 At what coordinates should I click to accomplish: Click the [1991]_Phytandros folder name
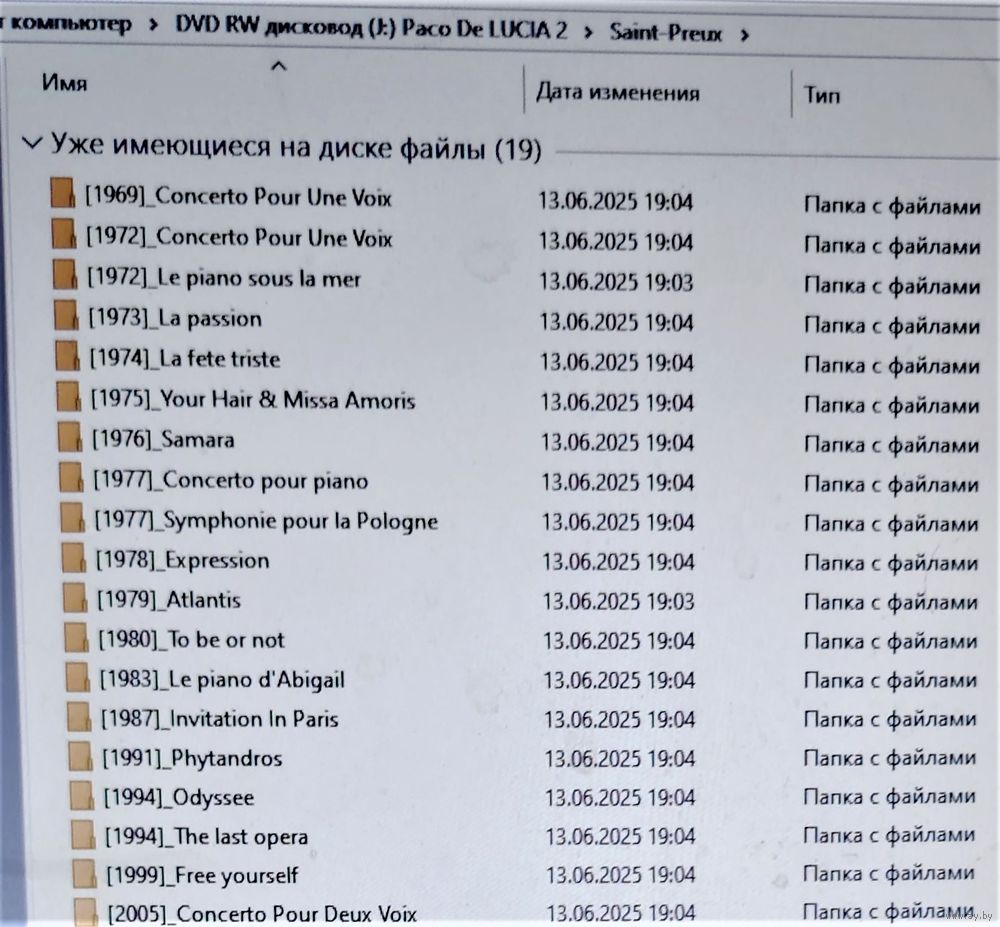coord(192,759)
